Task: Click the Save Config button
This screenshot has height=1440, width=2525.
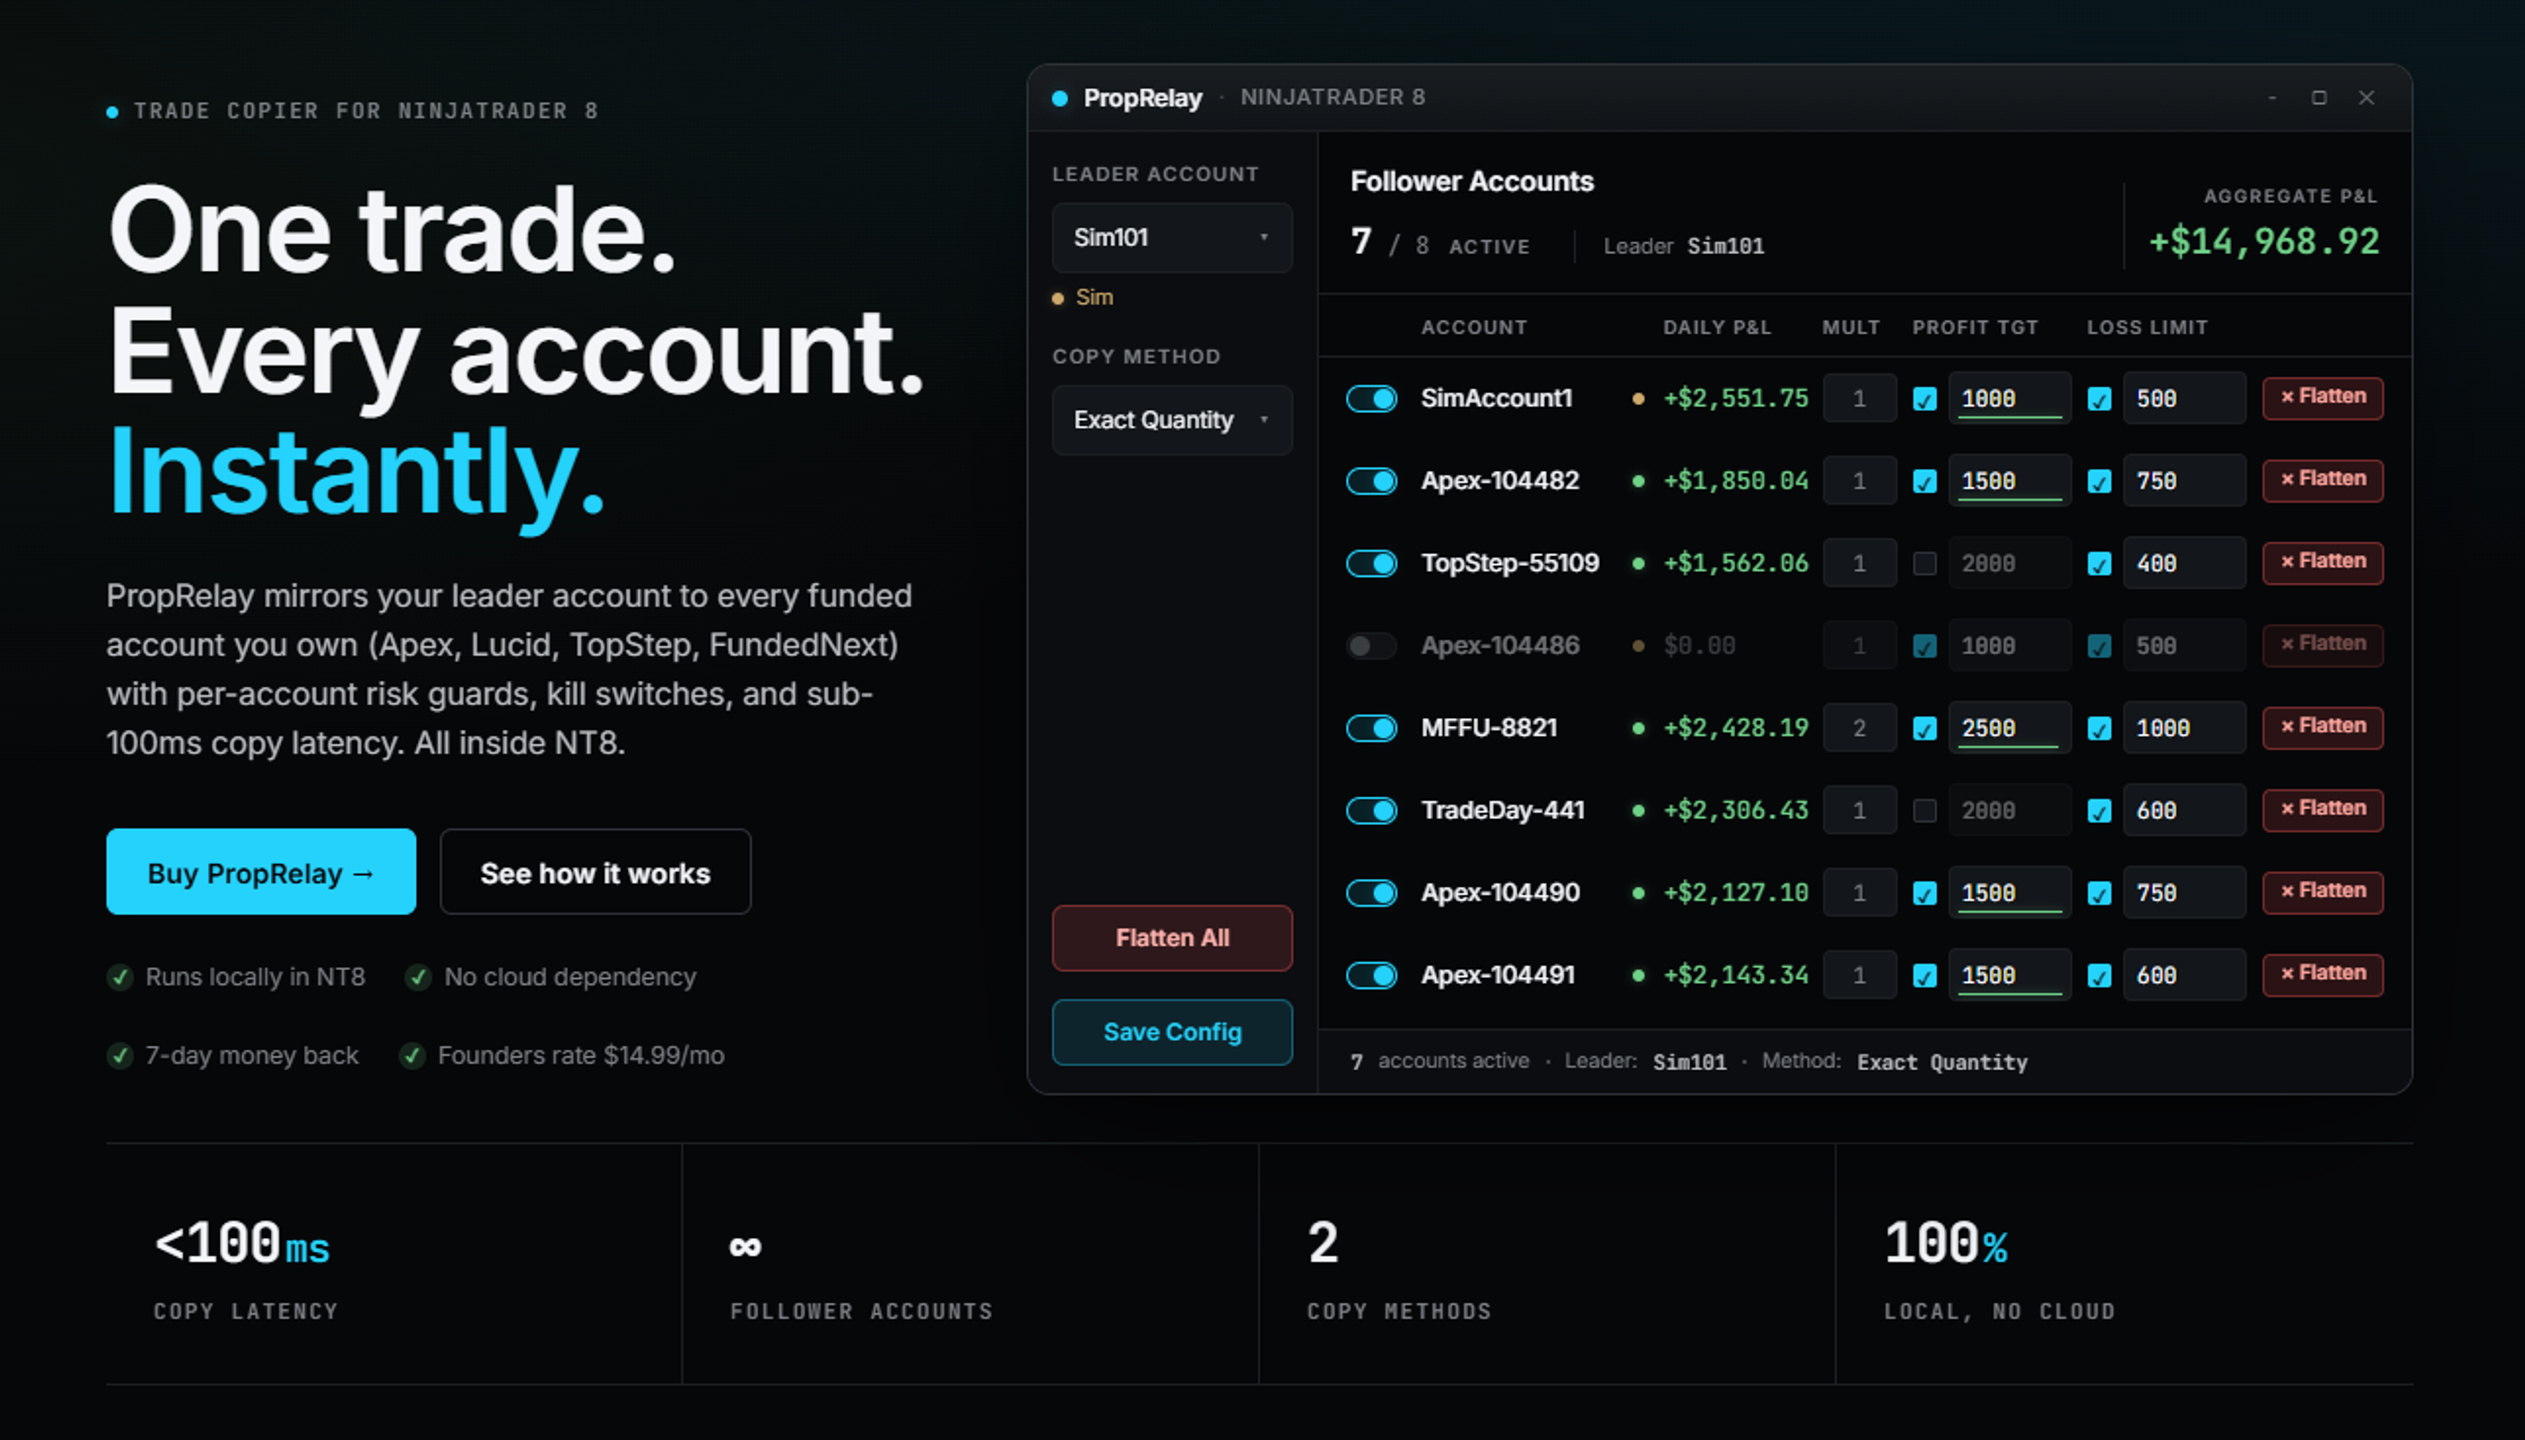Action: 1171,1032
